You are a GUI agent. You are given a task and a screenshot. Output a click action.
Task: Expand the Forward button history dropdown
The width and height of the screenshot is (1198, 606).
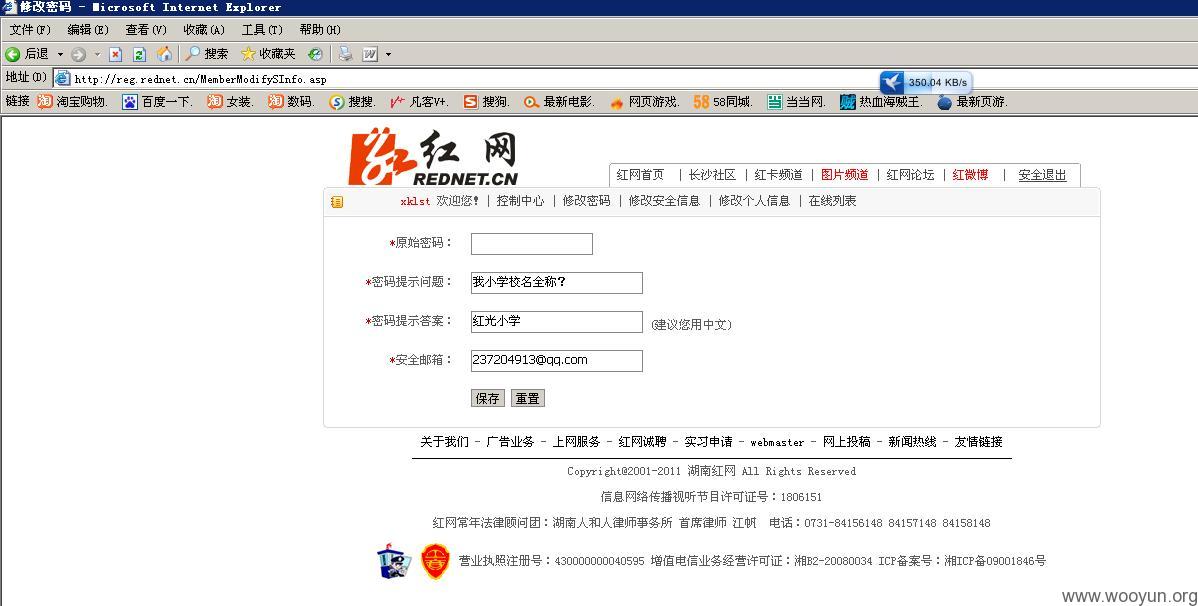(x=96, y=54)
